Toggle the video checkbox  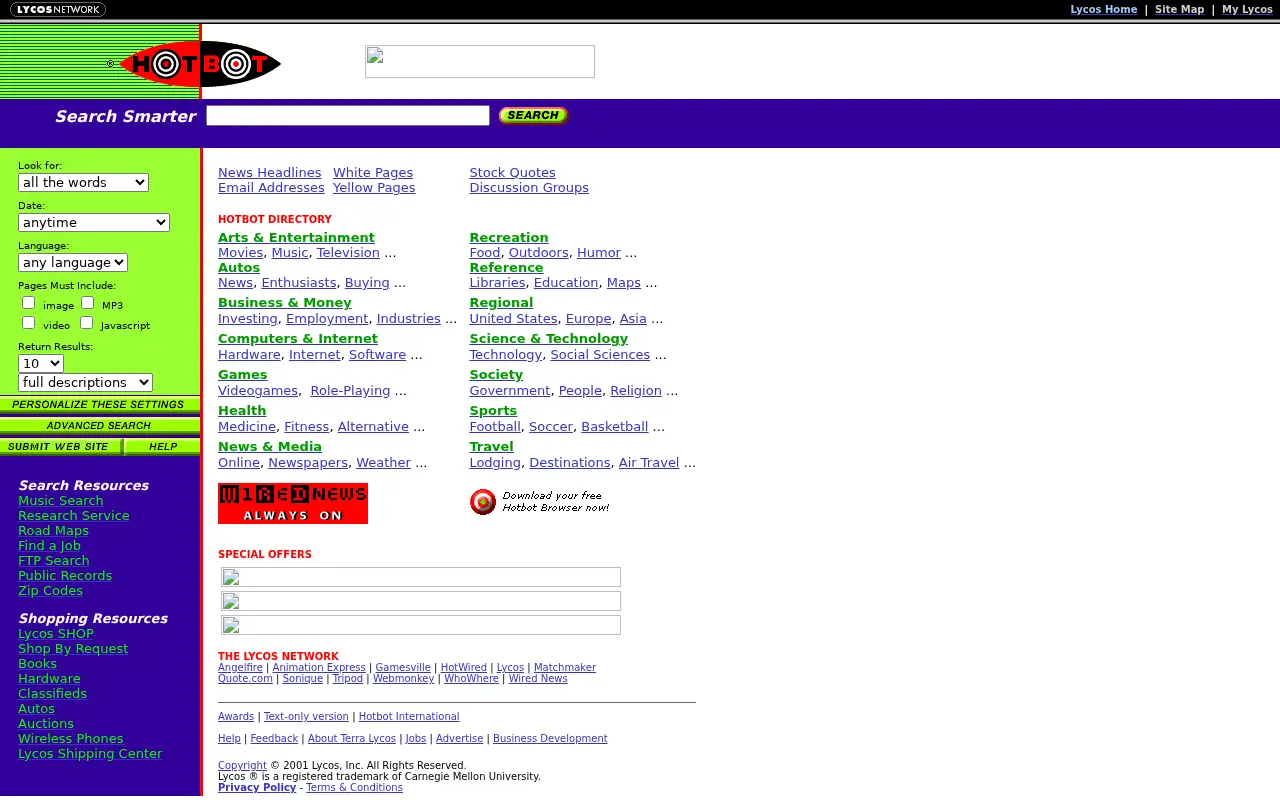[29, 323]
